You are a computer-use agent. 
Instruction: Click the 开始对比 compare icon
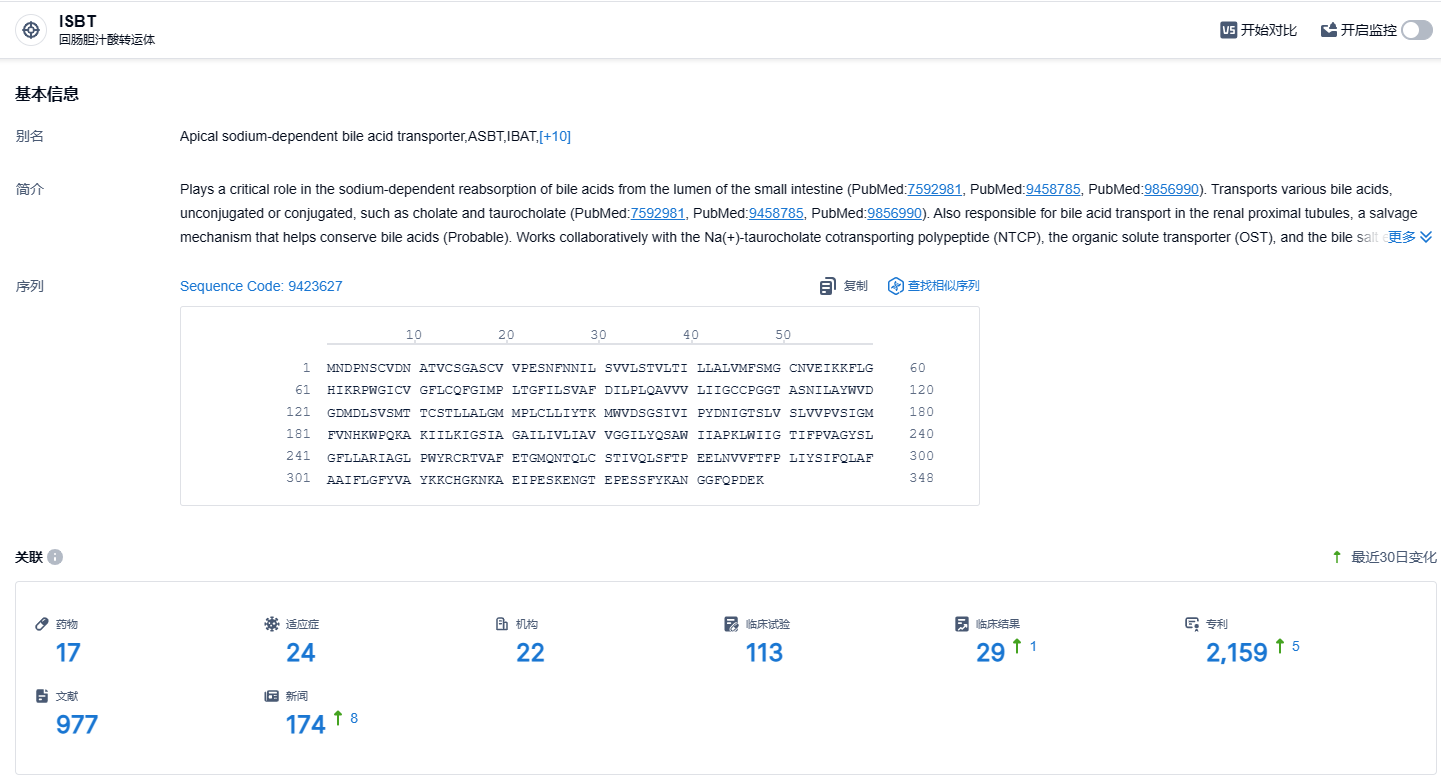tap(1229, 30)
